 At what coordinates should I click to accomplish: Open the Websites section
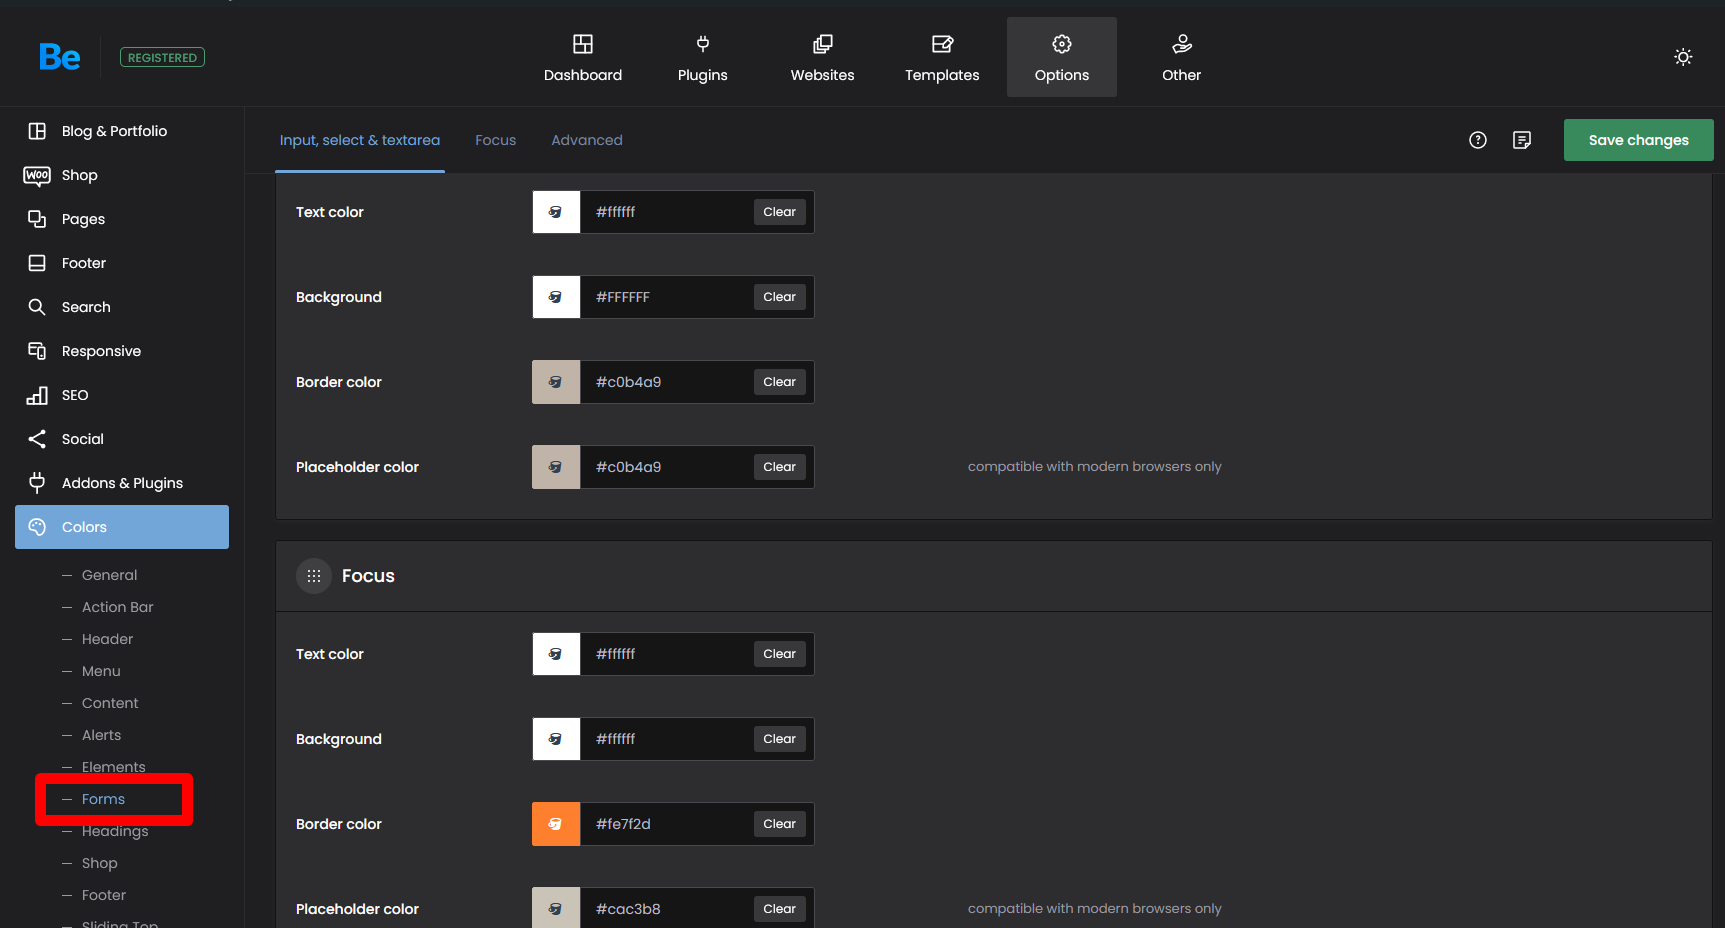click(x=822, y=57)
